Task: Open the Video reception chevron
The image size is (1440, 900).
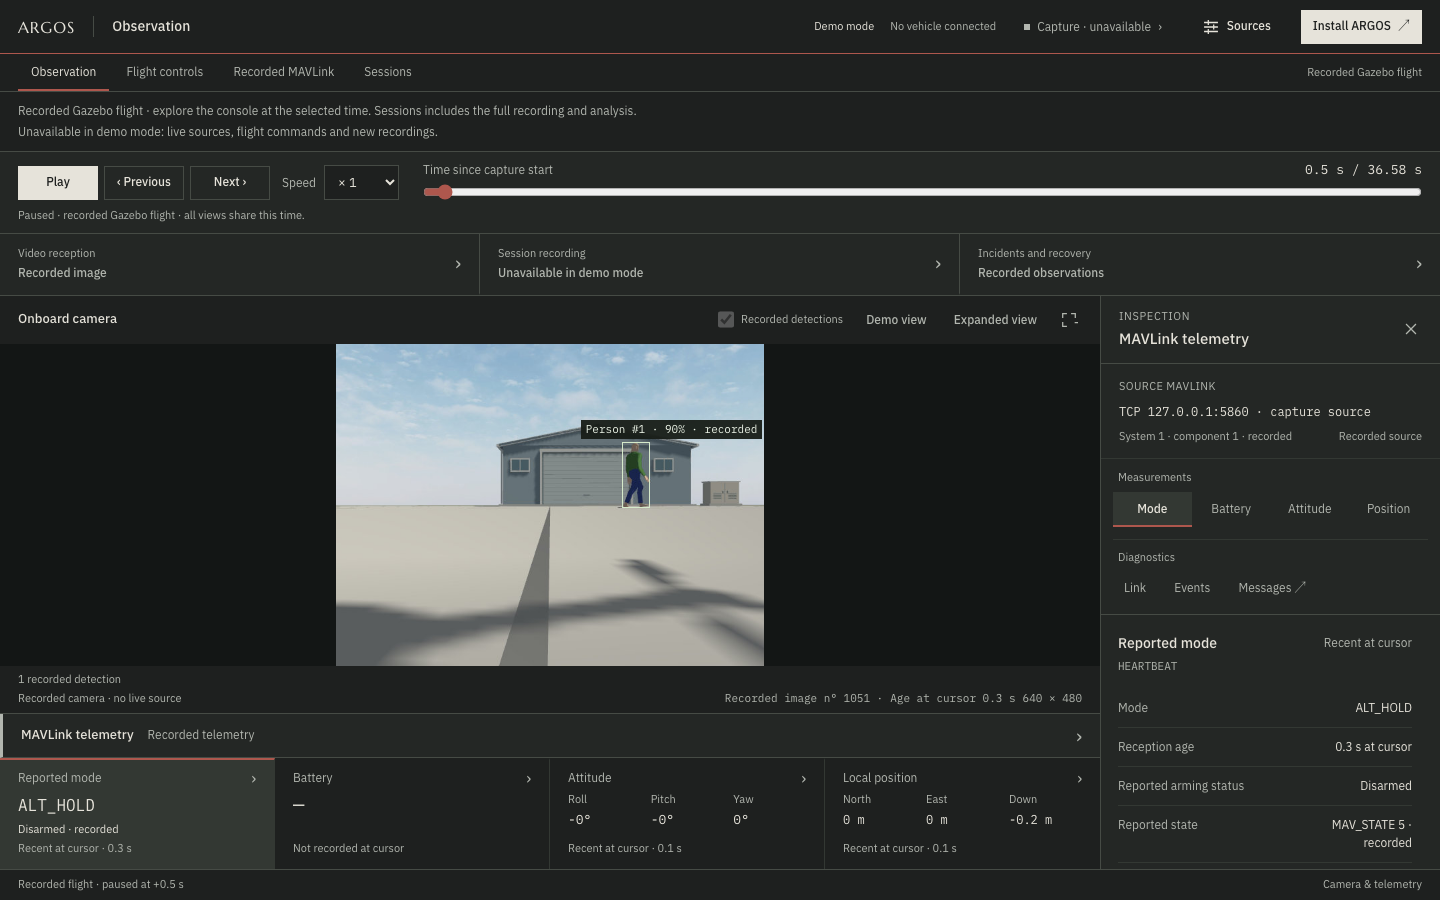Action: point(458,265)
